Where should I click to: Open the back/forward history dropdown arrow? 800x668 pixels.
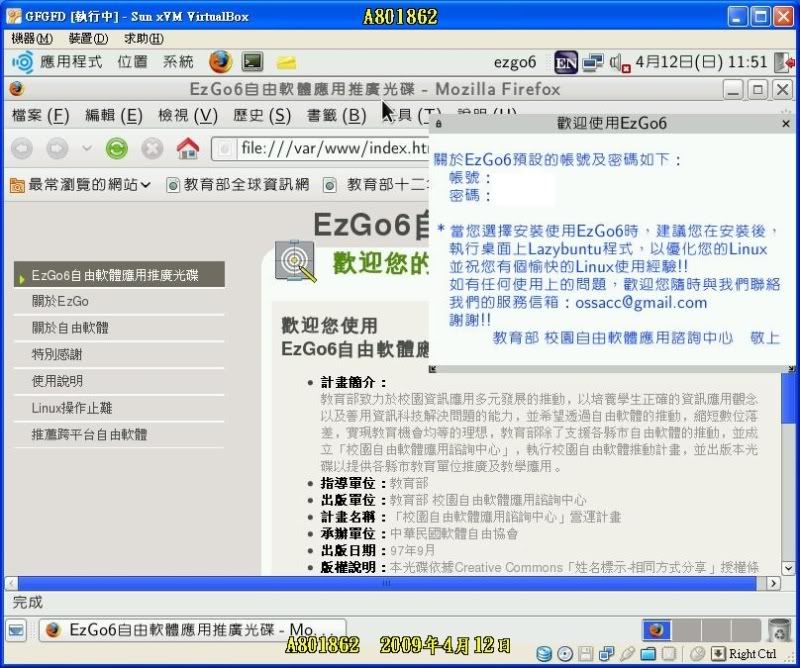[x=87, y=149]
